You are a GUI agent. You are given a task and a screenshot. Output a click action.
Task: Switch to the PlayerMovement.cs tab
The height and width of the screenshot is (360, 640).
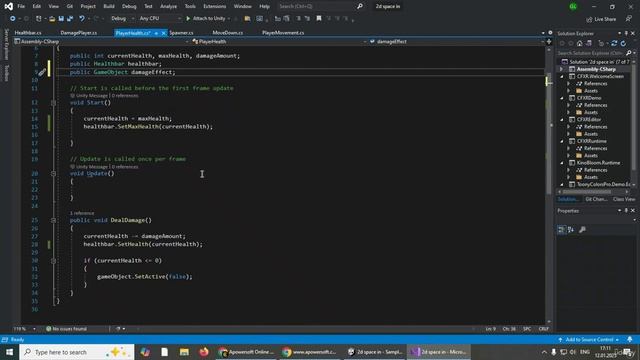click(x=283, y=33)
